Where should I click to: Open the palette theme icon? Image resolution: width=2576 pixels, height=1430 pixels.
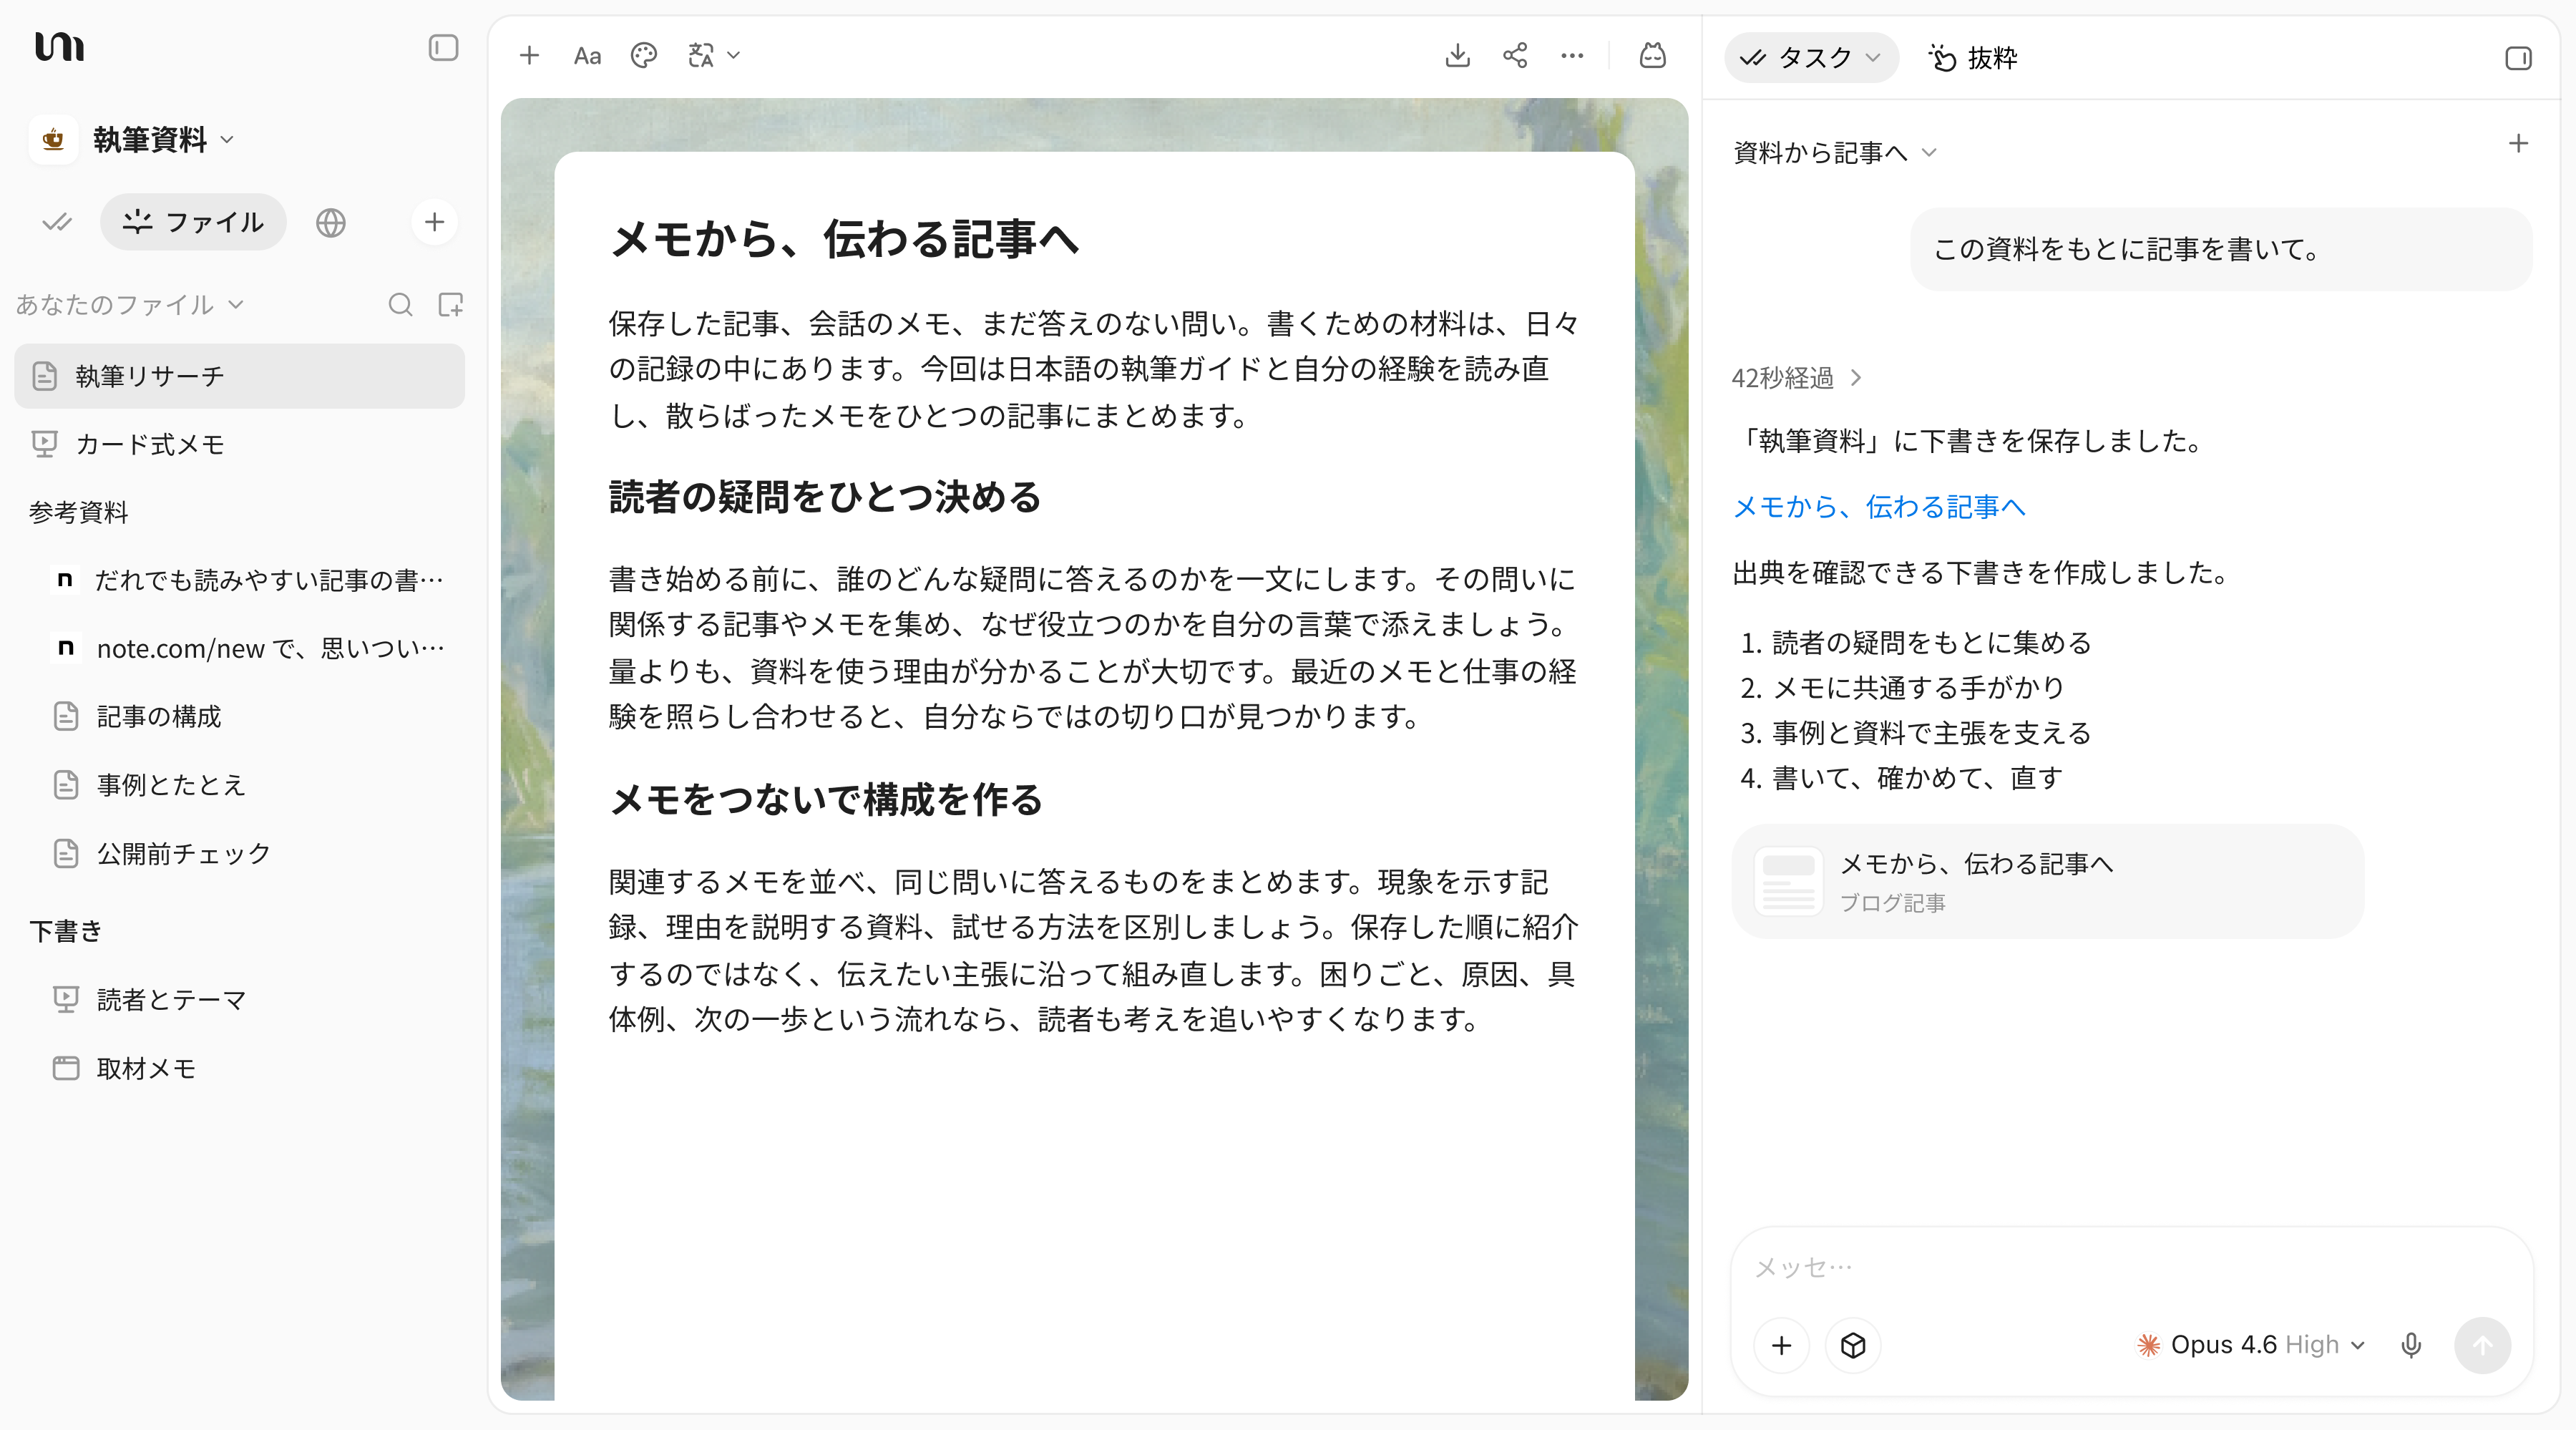(x=644, y=56)
